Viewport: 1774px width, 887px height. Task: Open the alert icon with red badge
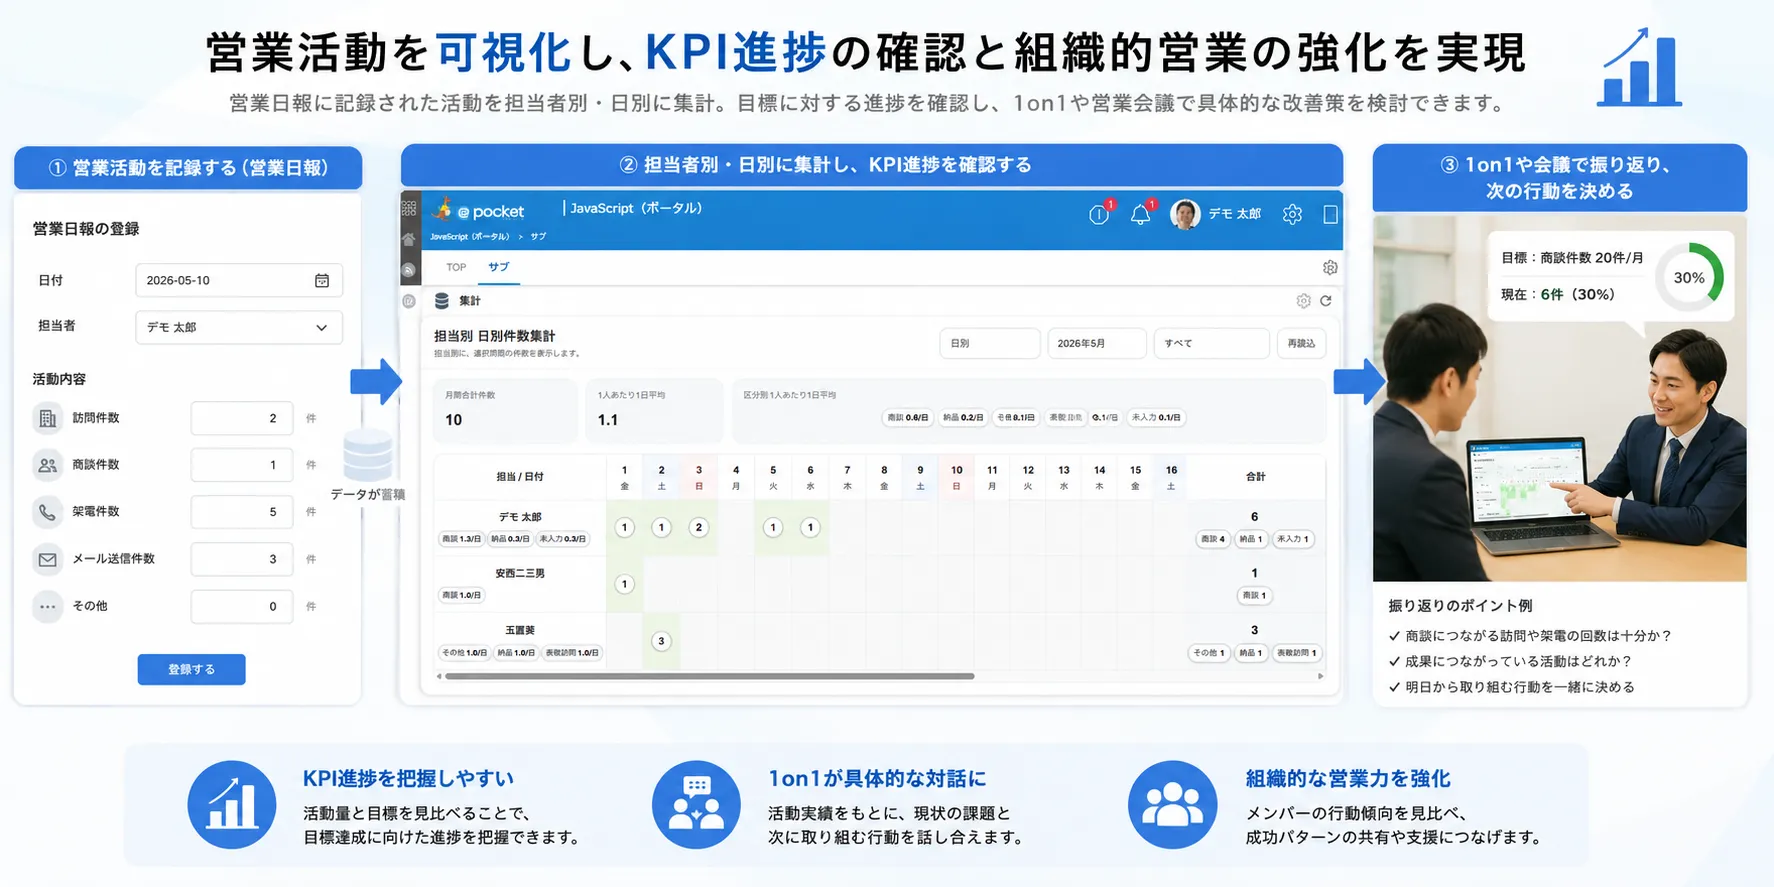tap(1099, 214)
